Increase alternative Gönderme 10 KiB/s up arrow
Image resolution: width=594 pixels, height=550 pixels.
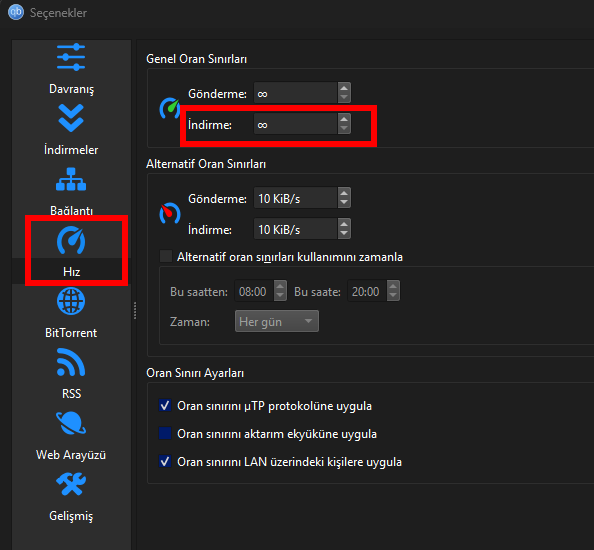click(344, 192)
